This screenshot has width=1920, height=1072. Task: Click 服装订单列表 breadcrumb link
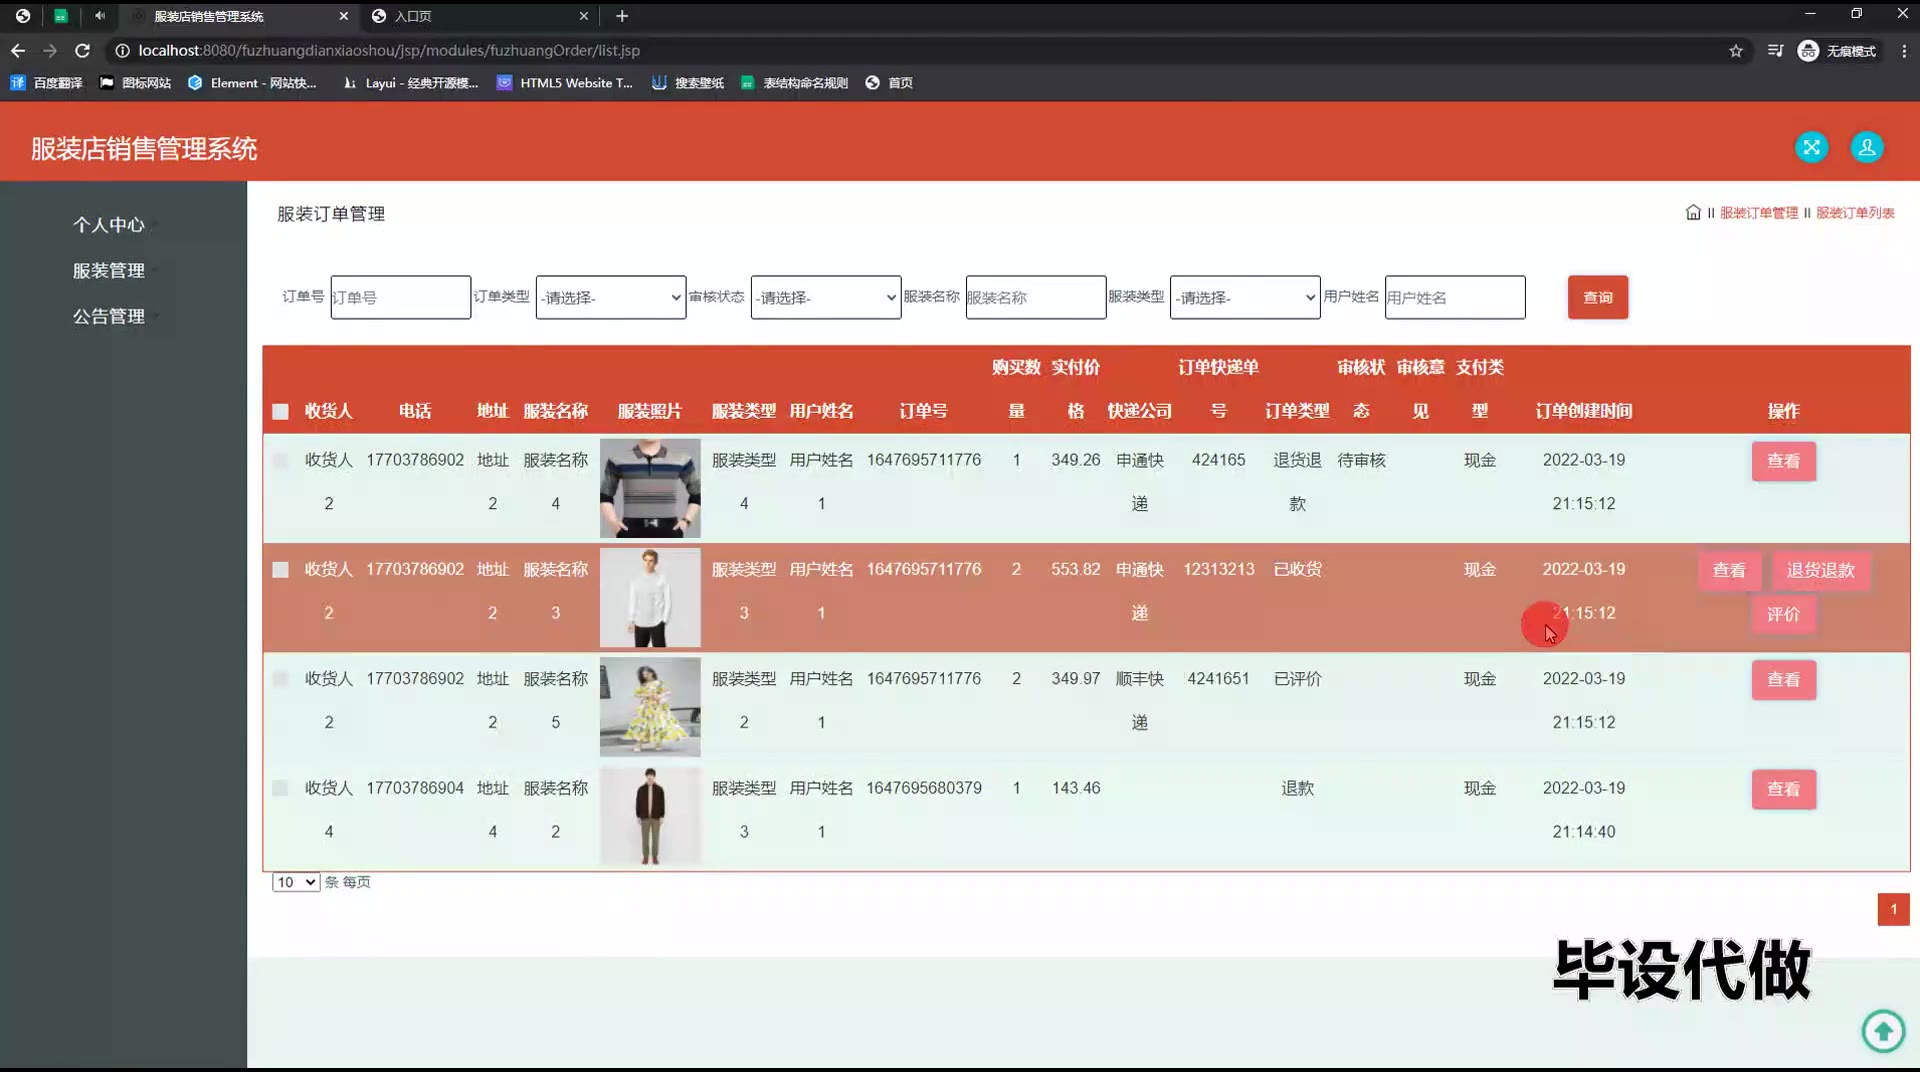(1855, 213)
